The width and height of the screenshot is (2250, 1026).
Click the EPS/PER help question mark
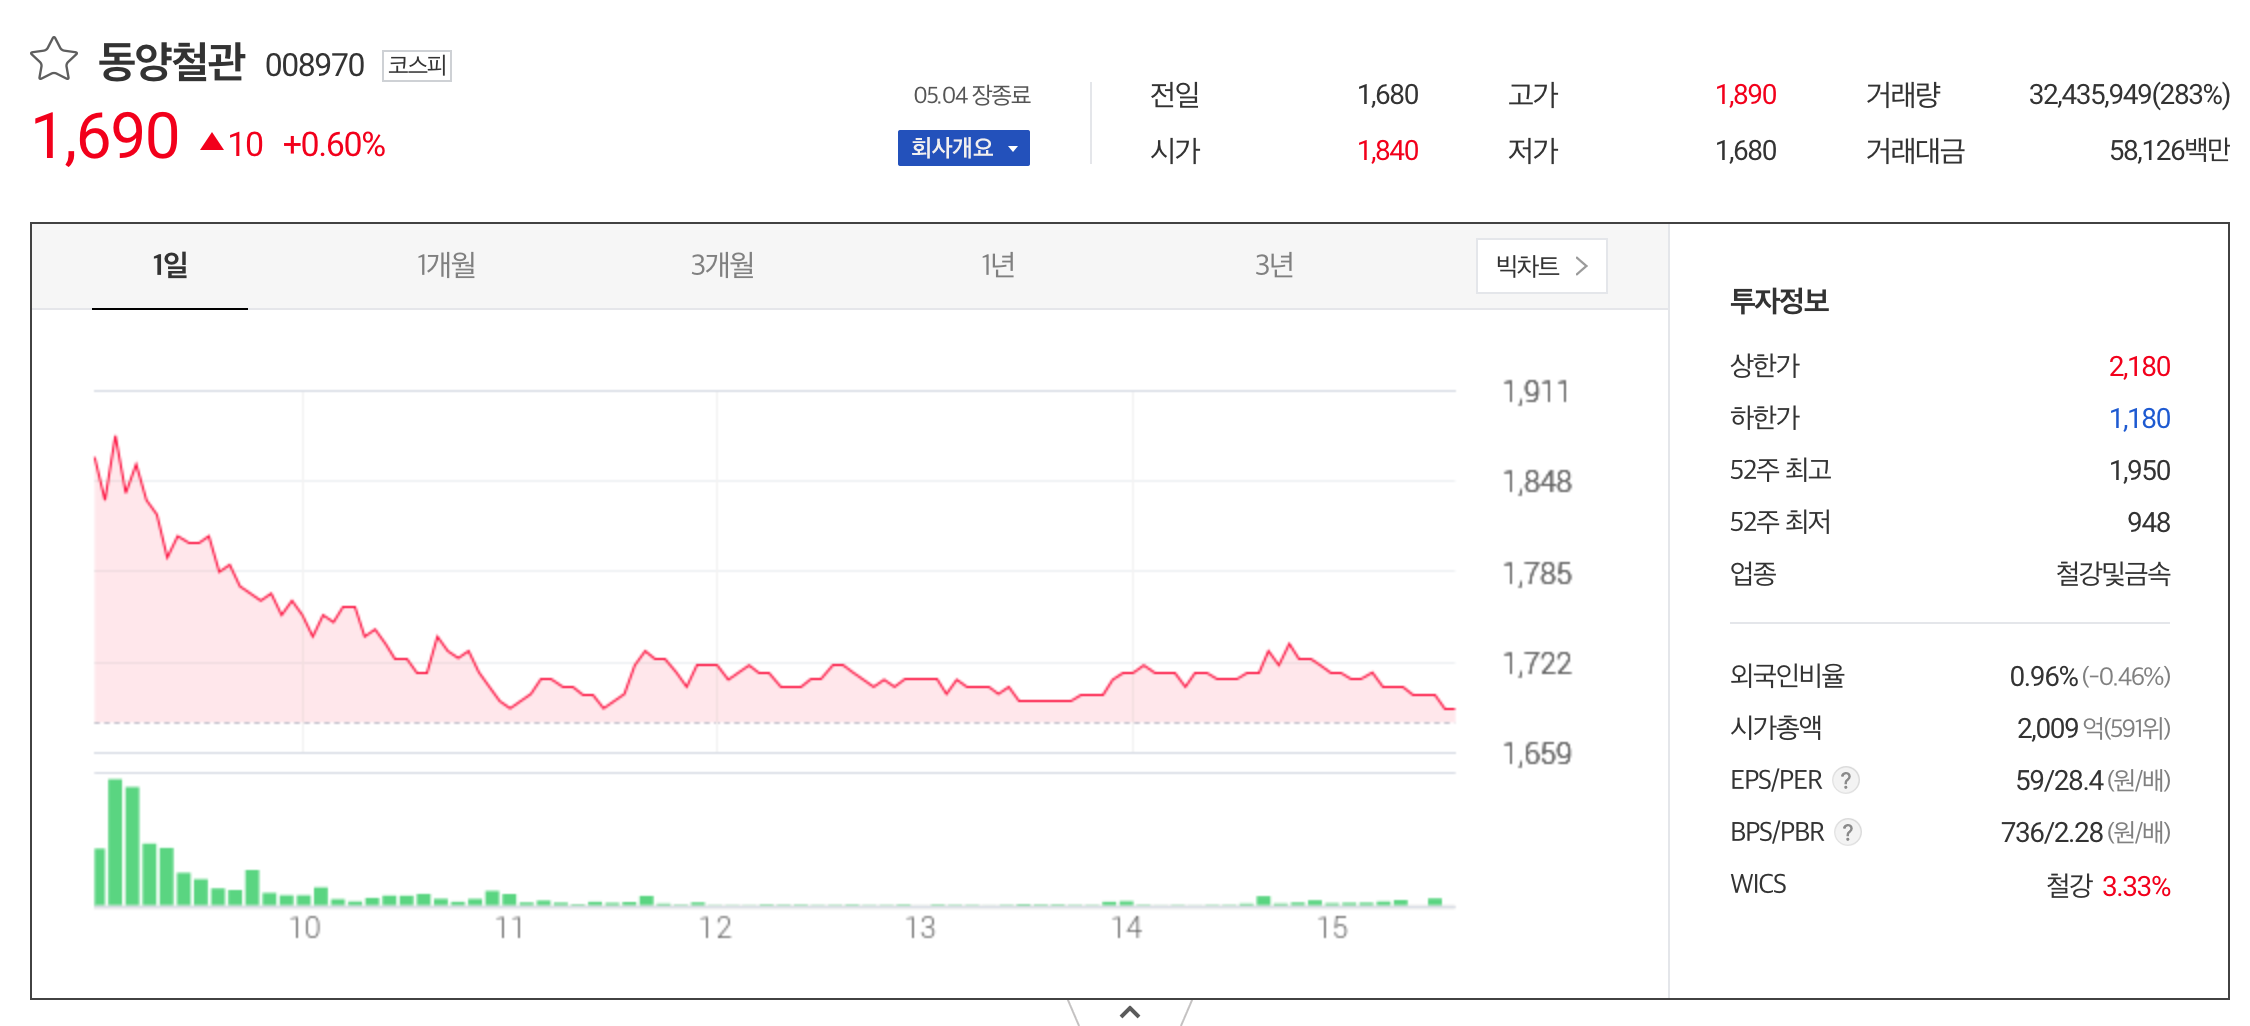pyautogui.click(x=1846, y=780)
